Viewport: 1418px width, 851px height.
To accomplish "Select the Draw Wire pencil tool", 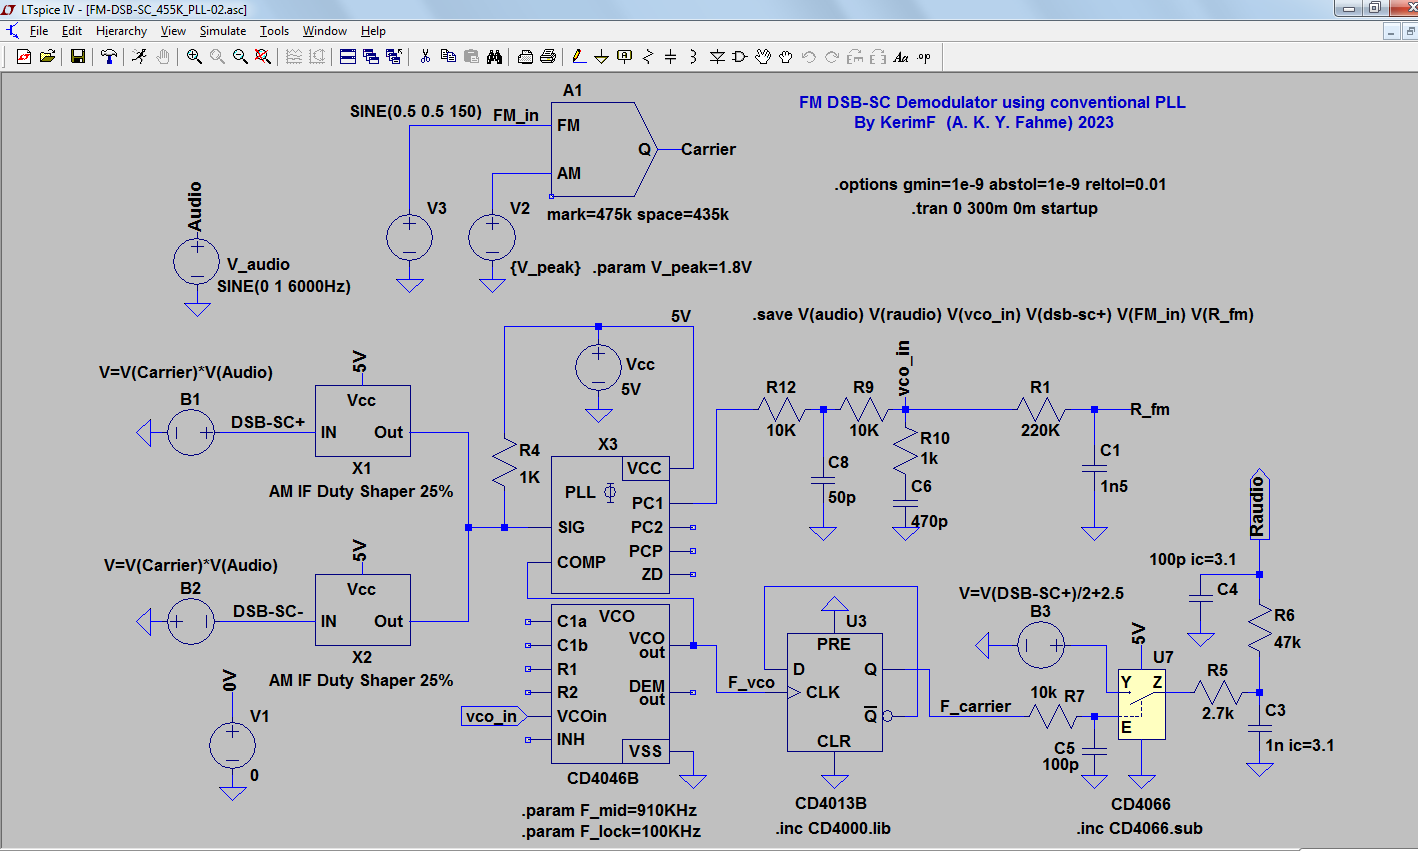I will pos(579,57).
